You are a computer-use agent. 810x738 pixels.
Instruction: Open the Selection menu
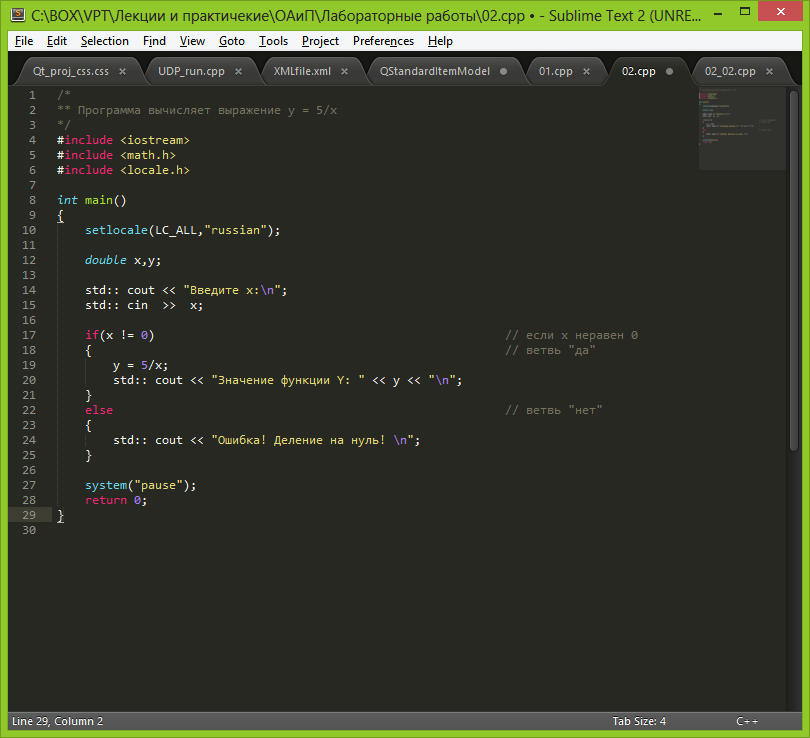(x=104, y=41)
